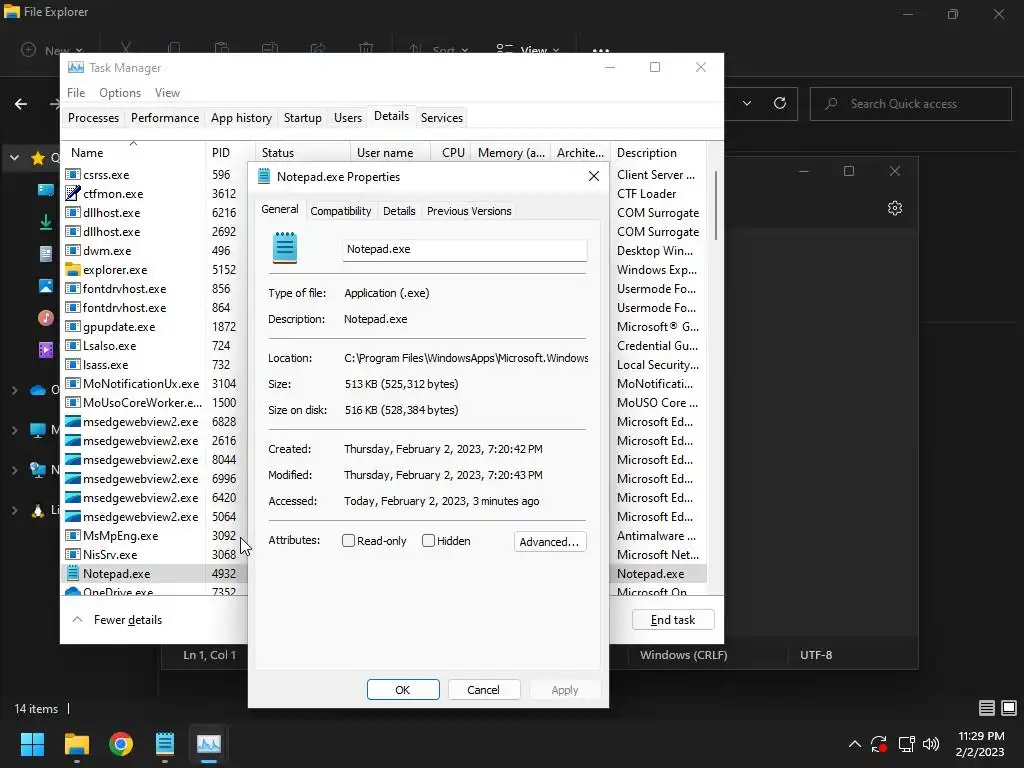
Task: Confirm properties with OK button
Action: click(403, 690)
